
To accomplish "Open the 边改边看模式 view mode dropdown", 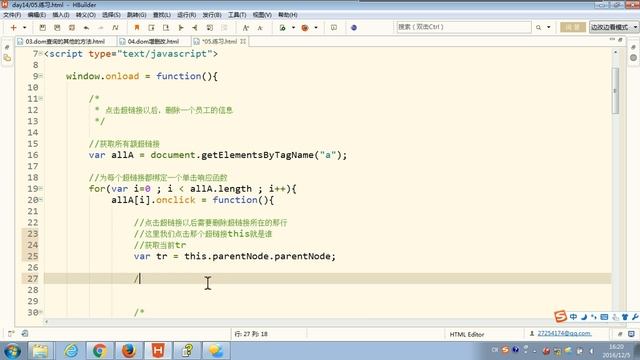I will click(613, 27).
